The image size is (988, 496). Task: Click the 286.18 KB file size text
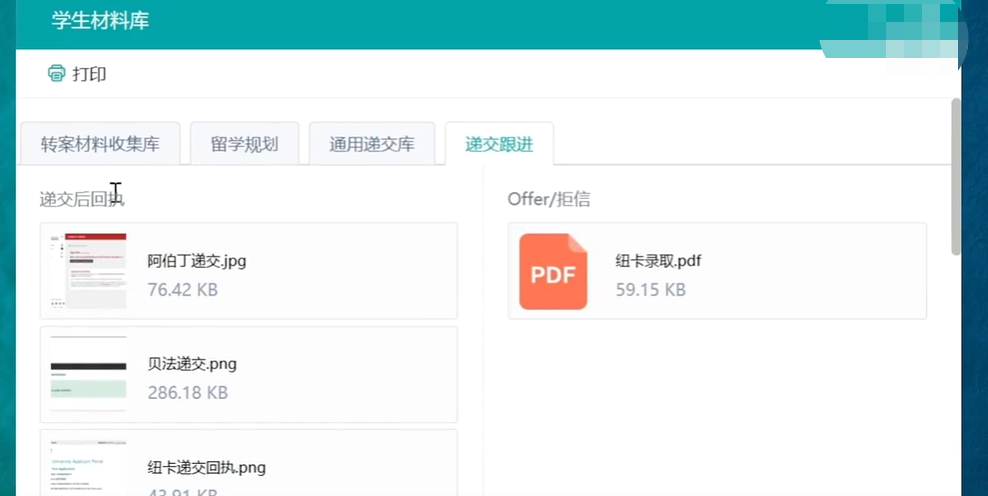pyautogui.click(x=187, y=392)
